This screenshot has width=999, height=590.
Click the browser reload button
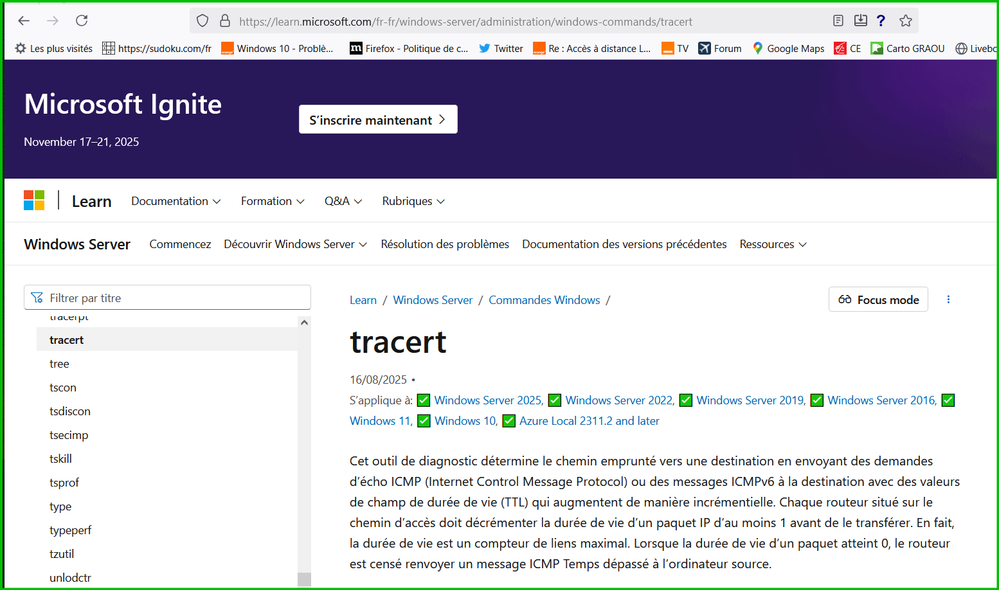coord(82,21)
